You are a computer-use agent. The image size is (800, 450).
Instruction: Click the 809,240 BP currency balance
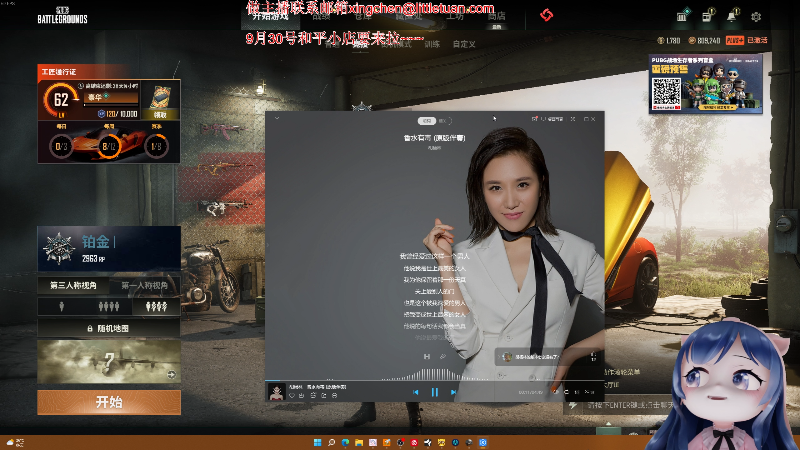pos(704,40)
